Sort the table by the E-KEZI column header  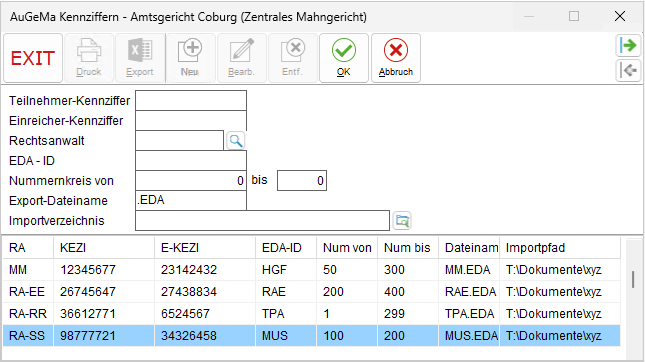click(205, 248)
